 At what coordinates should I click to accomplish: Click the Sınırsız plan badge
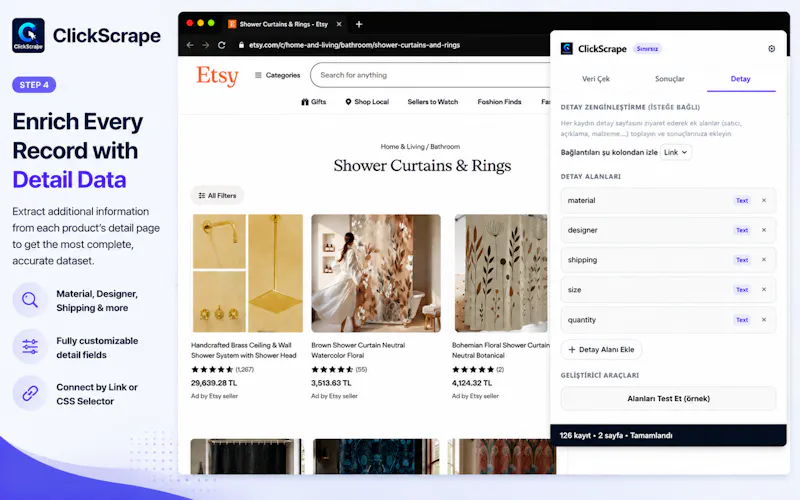[x=647, y=48]
